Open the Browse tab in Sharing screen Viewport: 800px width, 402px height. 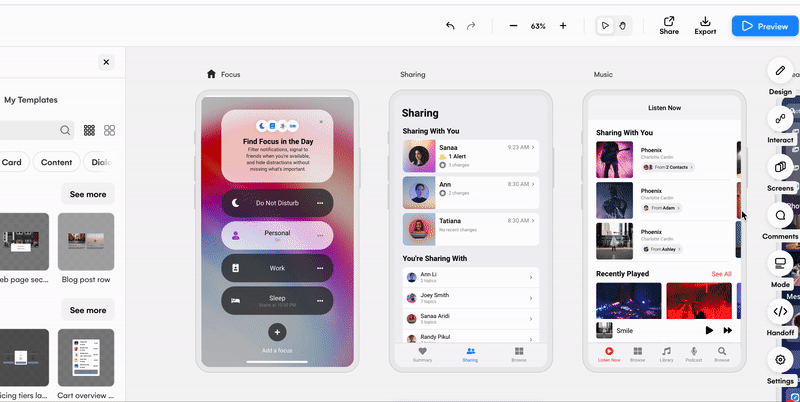pyautogui.click(x=519, y=354)
